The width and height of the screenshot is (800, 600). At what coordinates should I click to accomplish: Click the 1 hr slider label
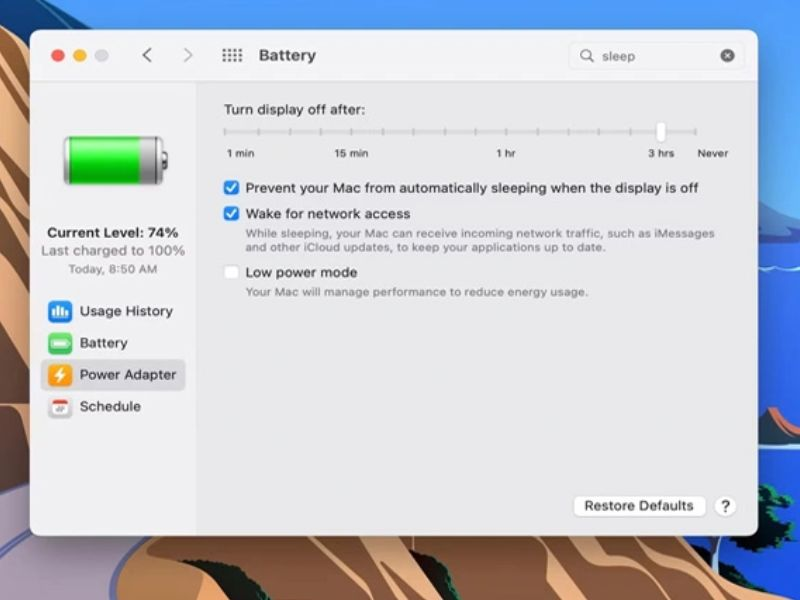[x=506, y=153]
